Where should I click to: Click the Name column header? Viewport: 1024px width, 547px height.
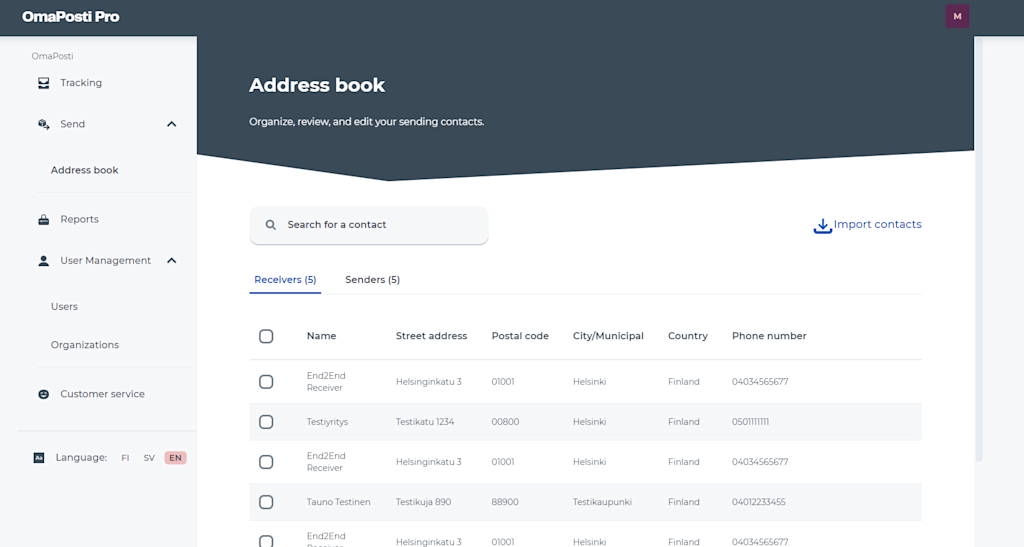click(x=321, y=336)
